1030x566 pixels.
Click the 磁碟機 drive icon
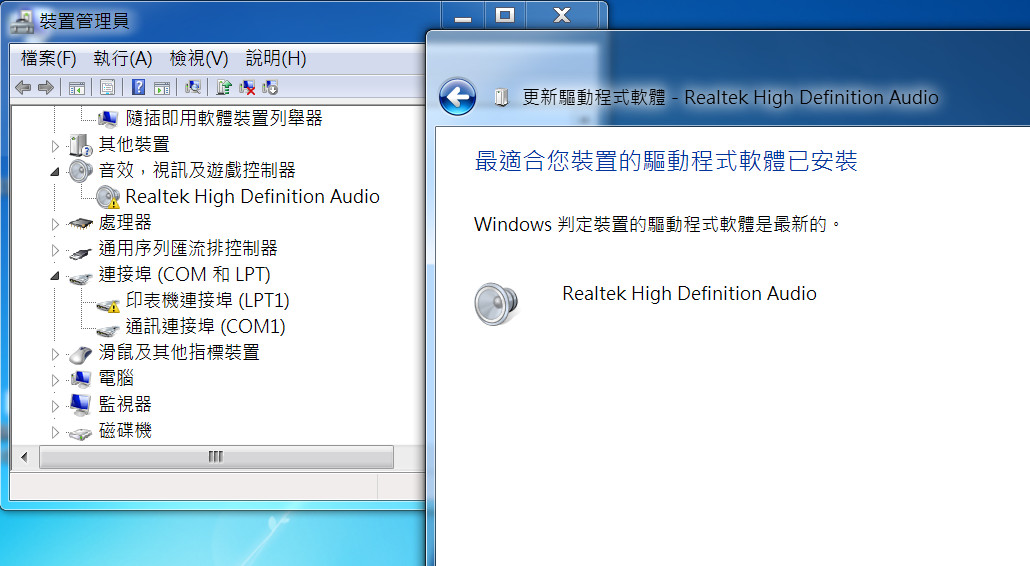[80, 433]
